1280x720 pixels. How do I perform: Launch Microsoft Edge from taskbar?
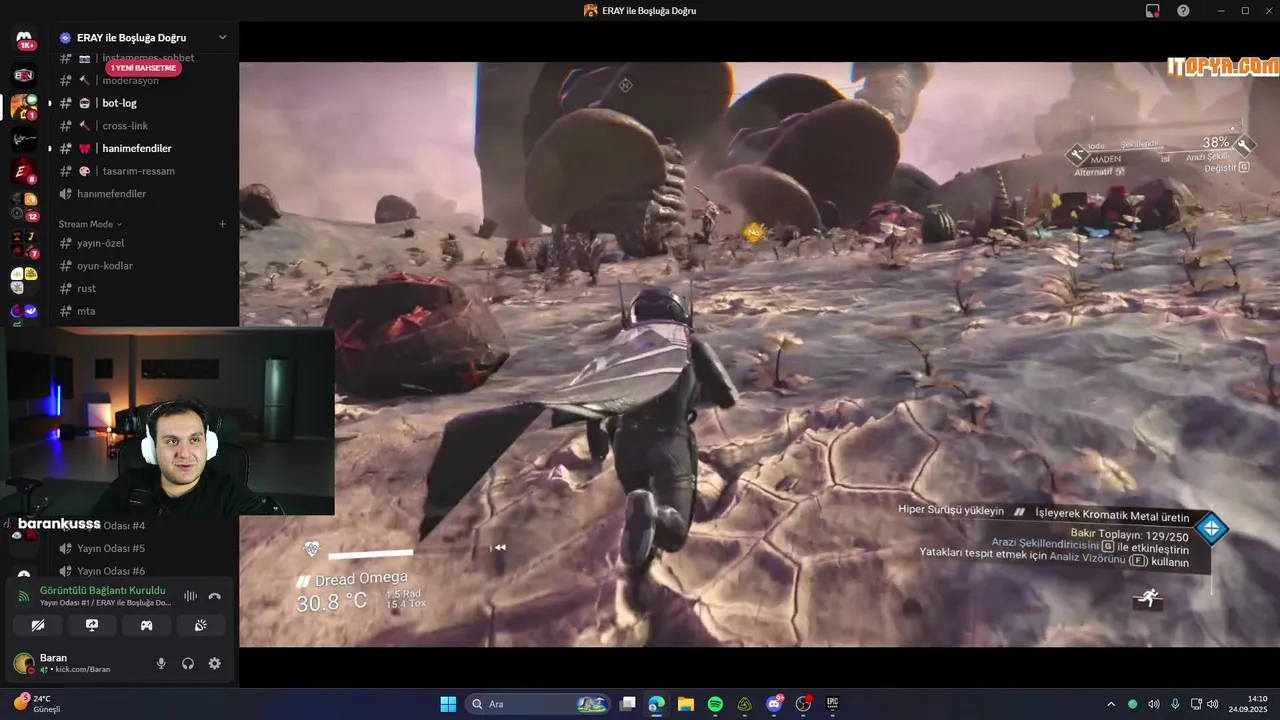click(x=657, y=704)
